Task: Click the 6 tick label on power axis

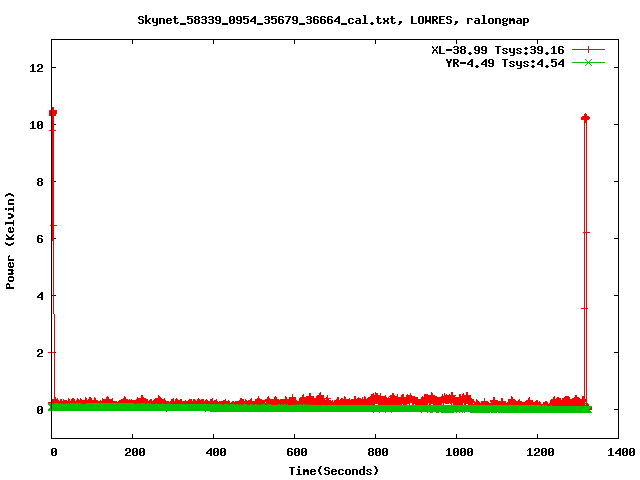Action: [x=40, y=239]
